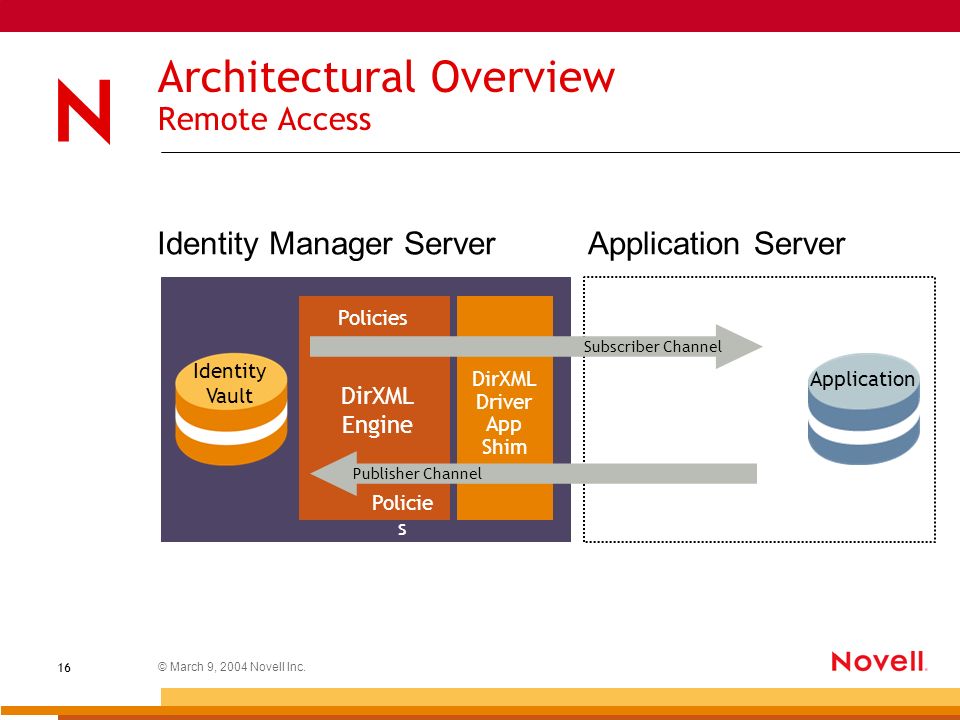
Task: Click the Subscriber Channel arrow
Action: point(536,347)
